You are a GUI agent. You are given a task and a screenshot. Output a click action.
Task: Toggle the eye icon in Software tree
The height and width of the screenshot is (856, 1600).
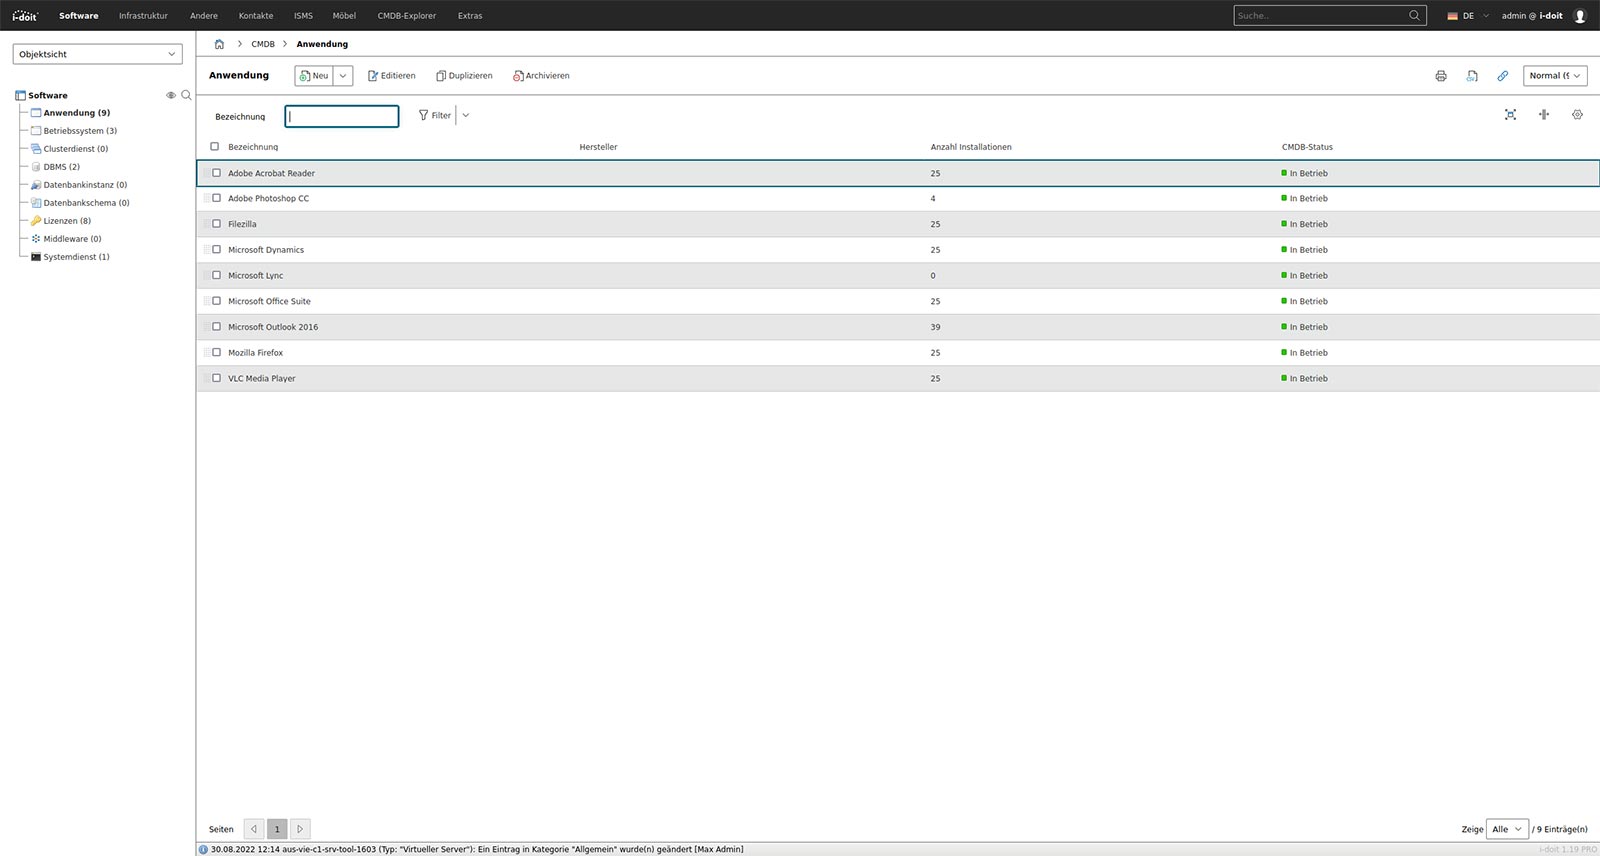point(171,95)
